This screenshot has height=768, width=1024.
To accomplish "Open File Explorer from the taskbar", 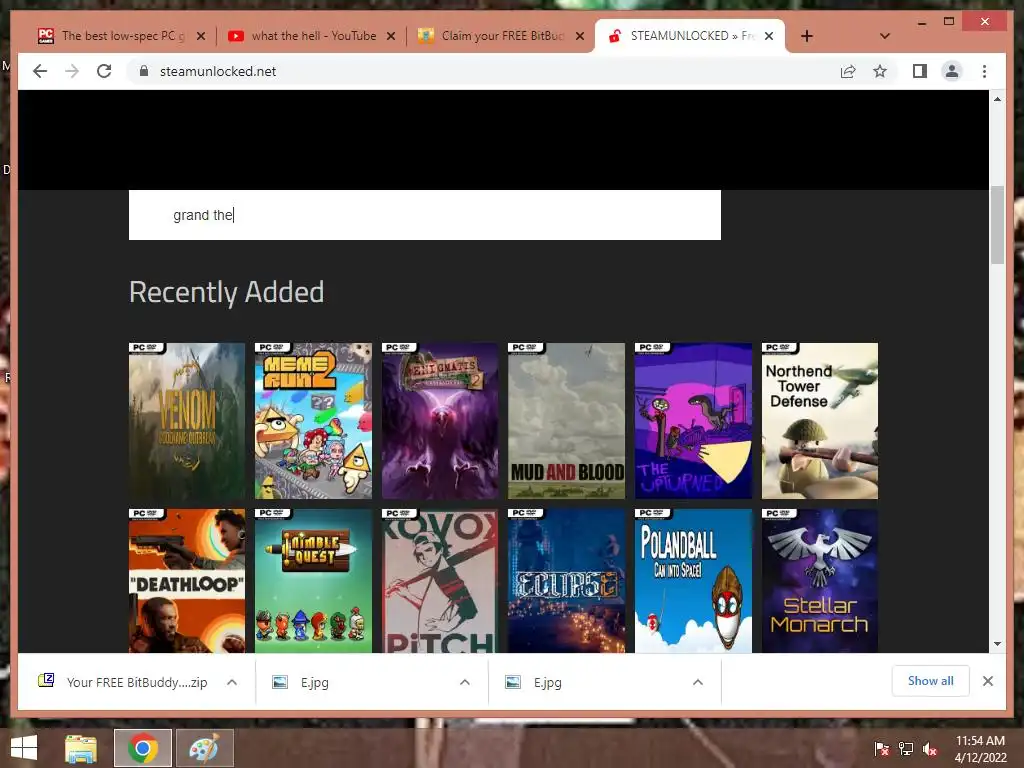I will coord(81,748).
